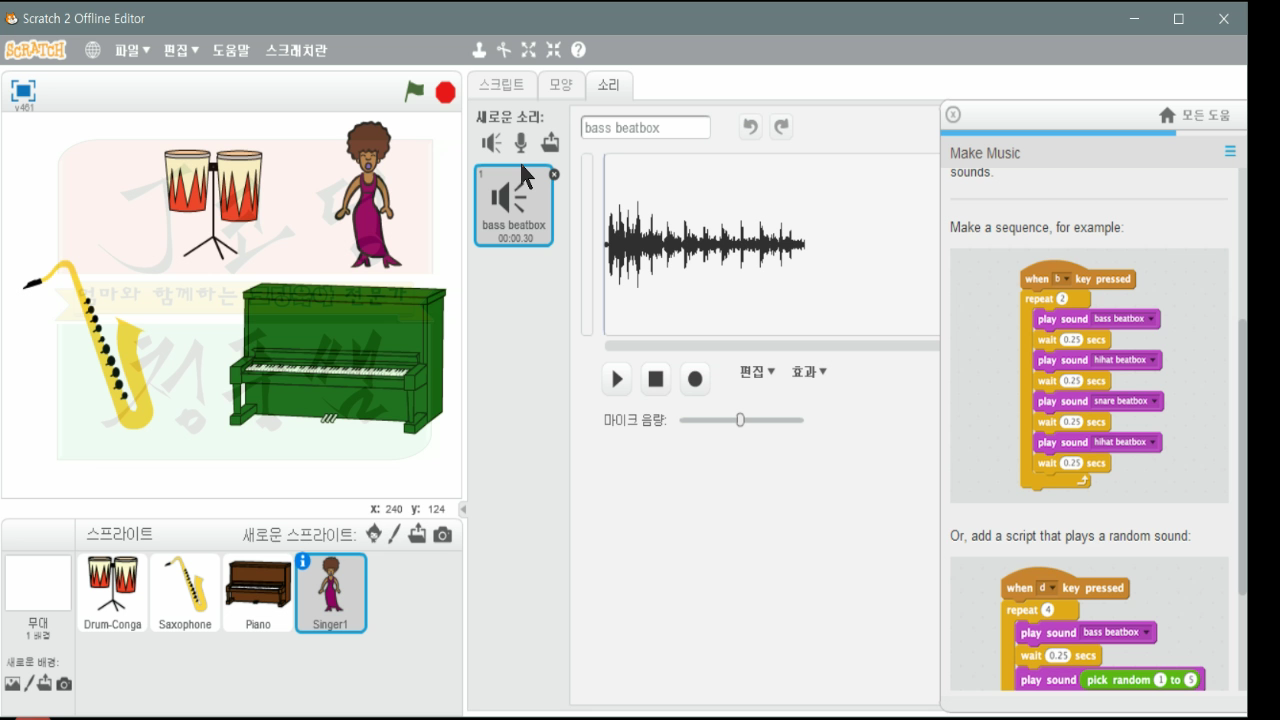Click the Make Music help title

985,153
